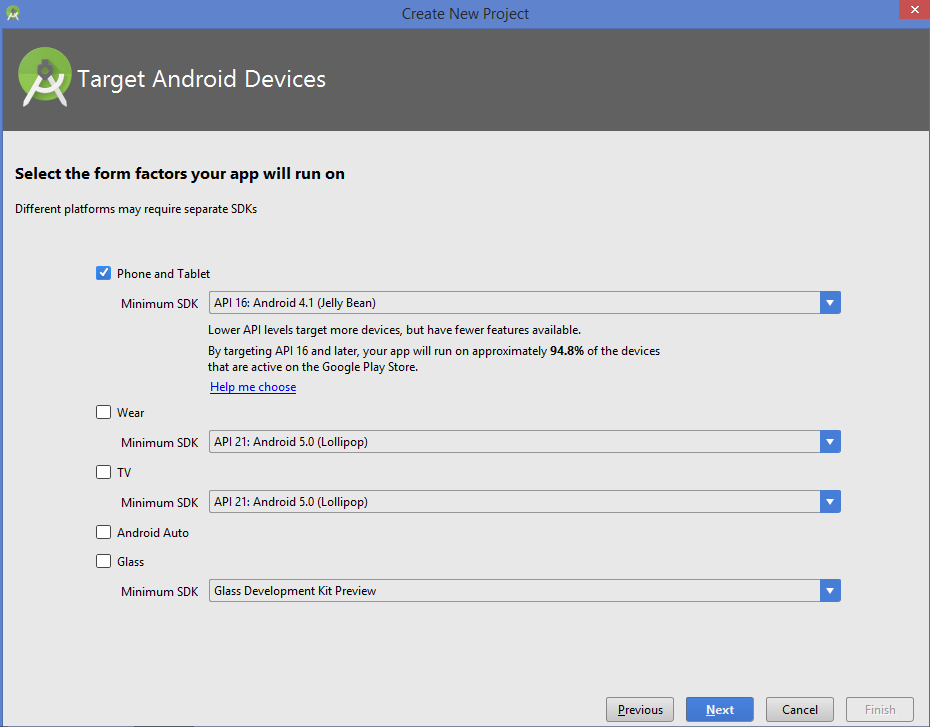The width and height of the screenshot is (930, 727).
Task: Check the Android Auto option
Action: pyautogui.click(x=103, y=532)
